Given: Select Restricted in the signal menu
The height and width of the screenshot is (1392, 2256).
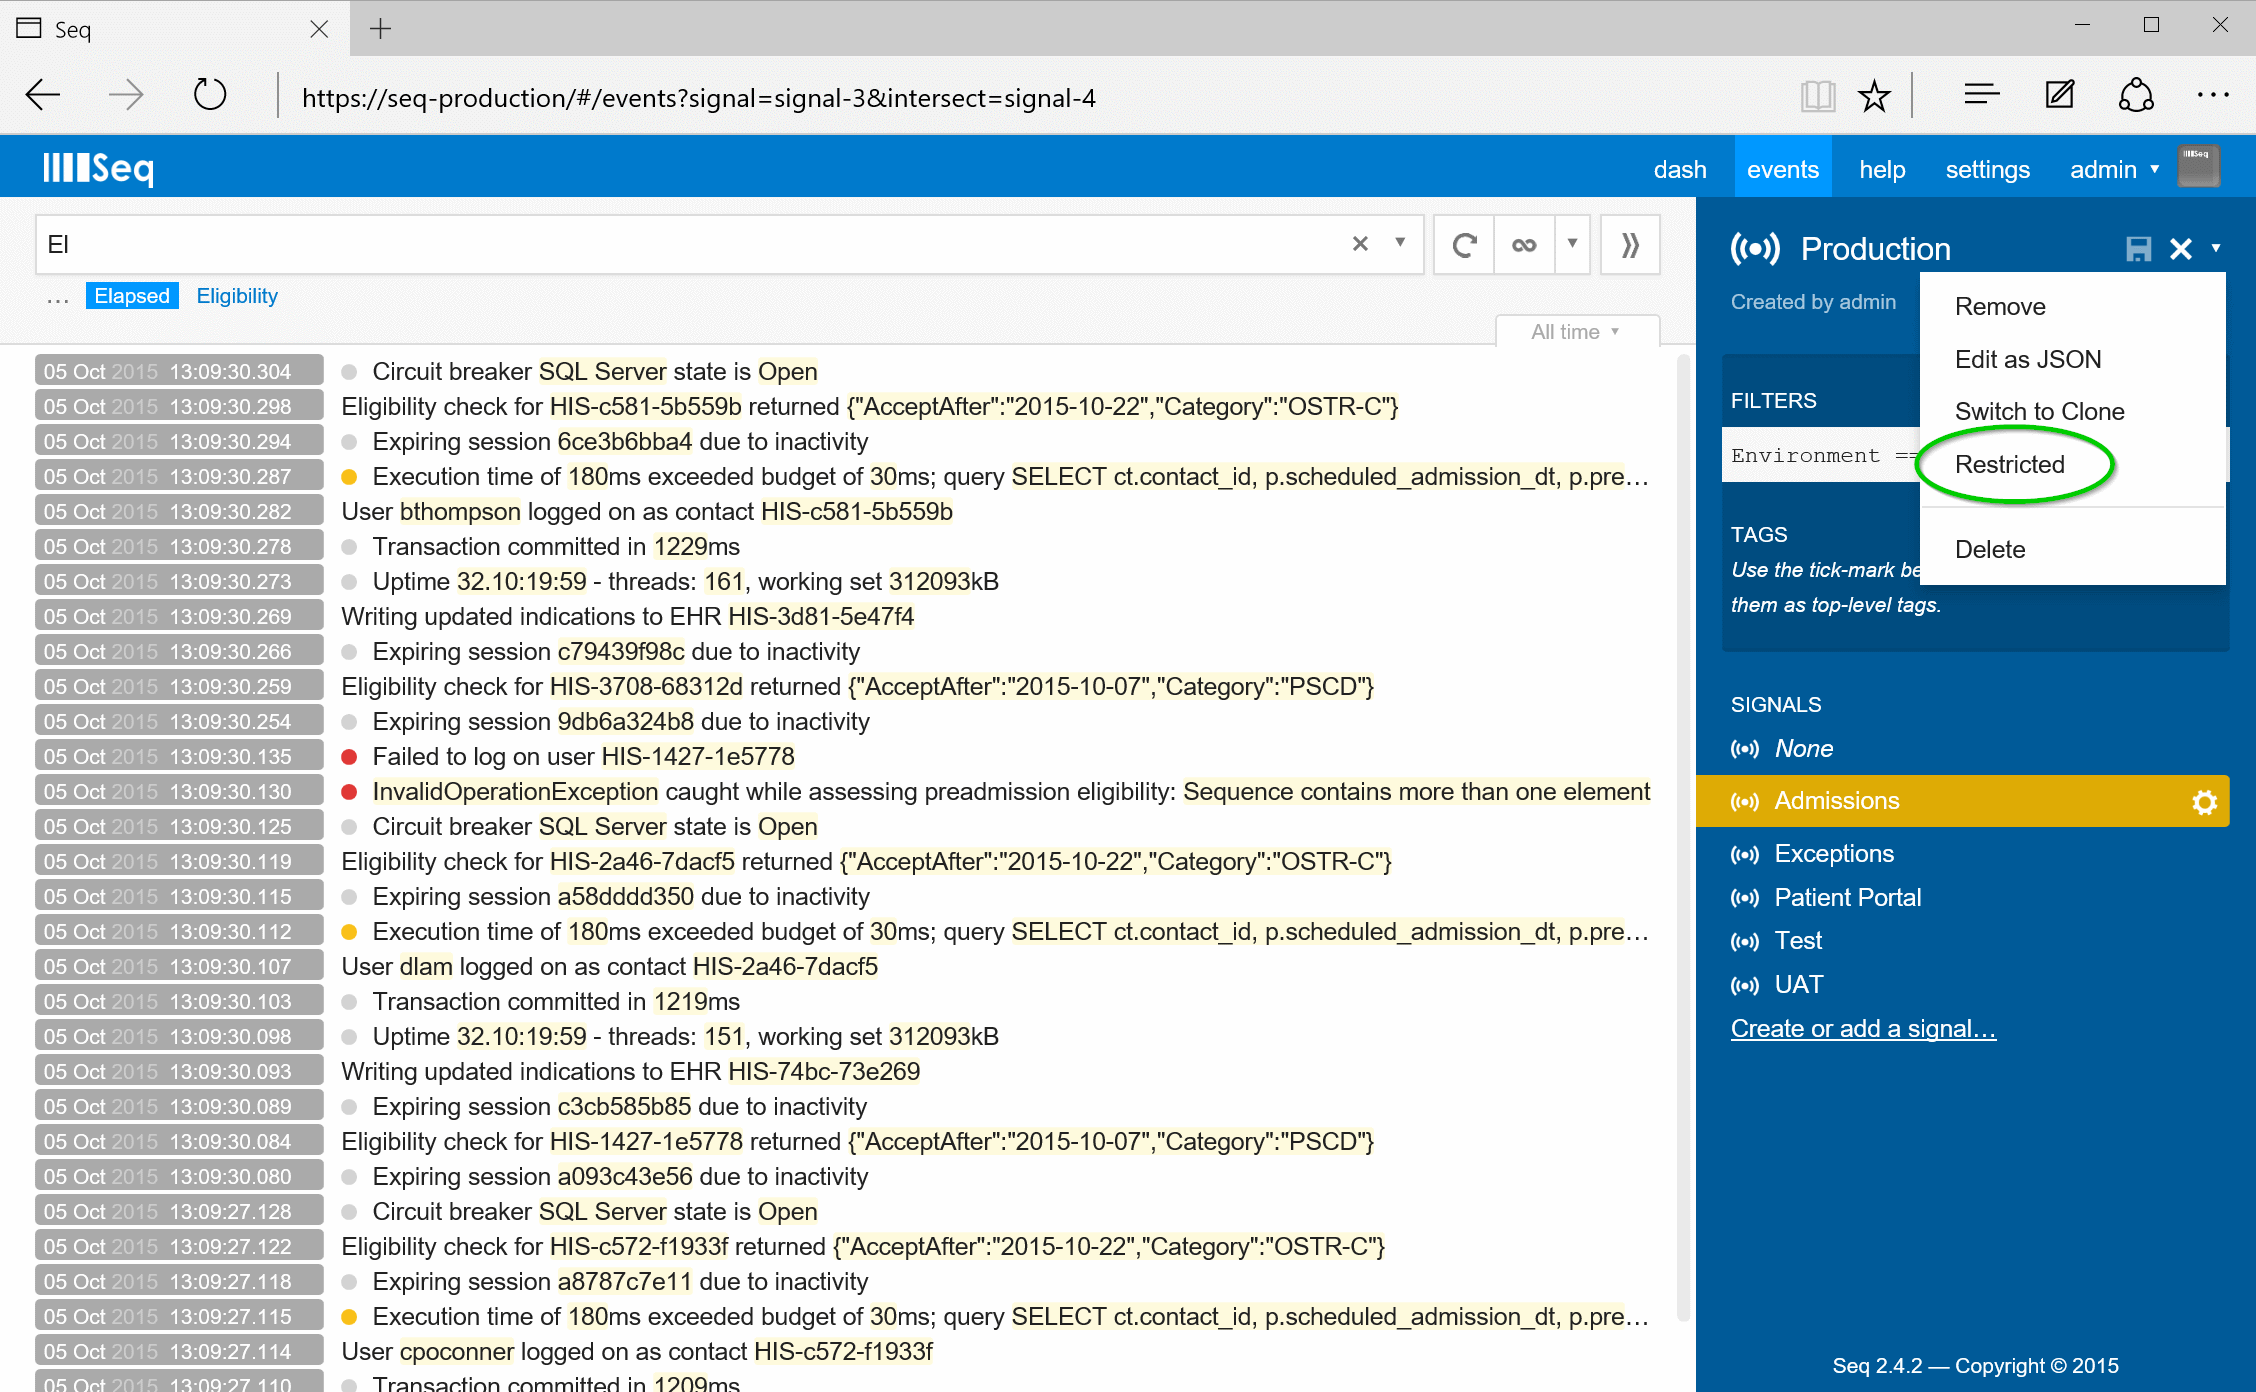Looking at the screenshot, I should click(x=2072, y=464).
